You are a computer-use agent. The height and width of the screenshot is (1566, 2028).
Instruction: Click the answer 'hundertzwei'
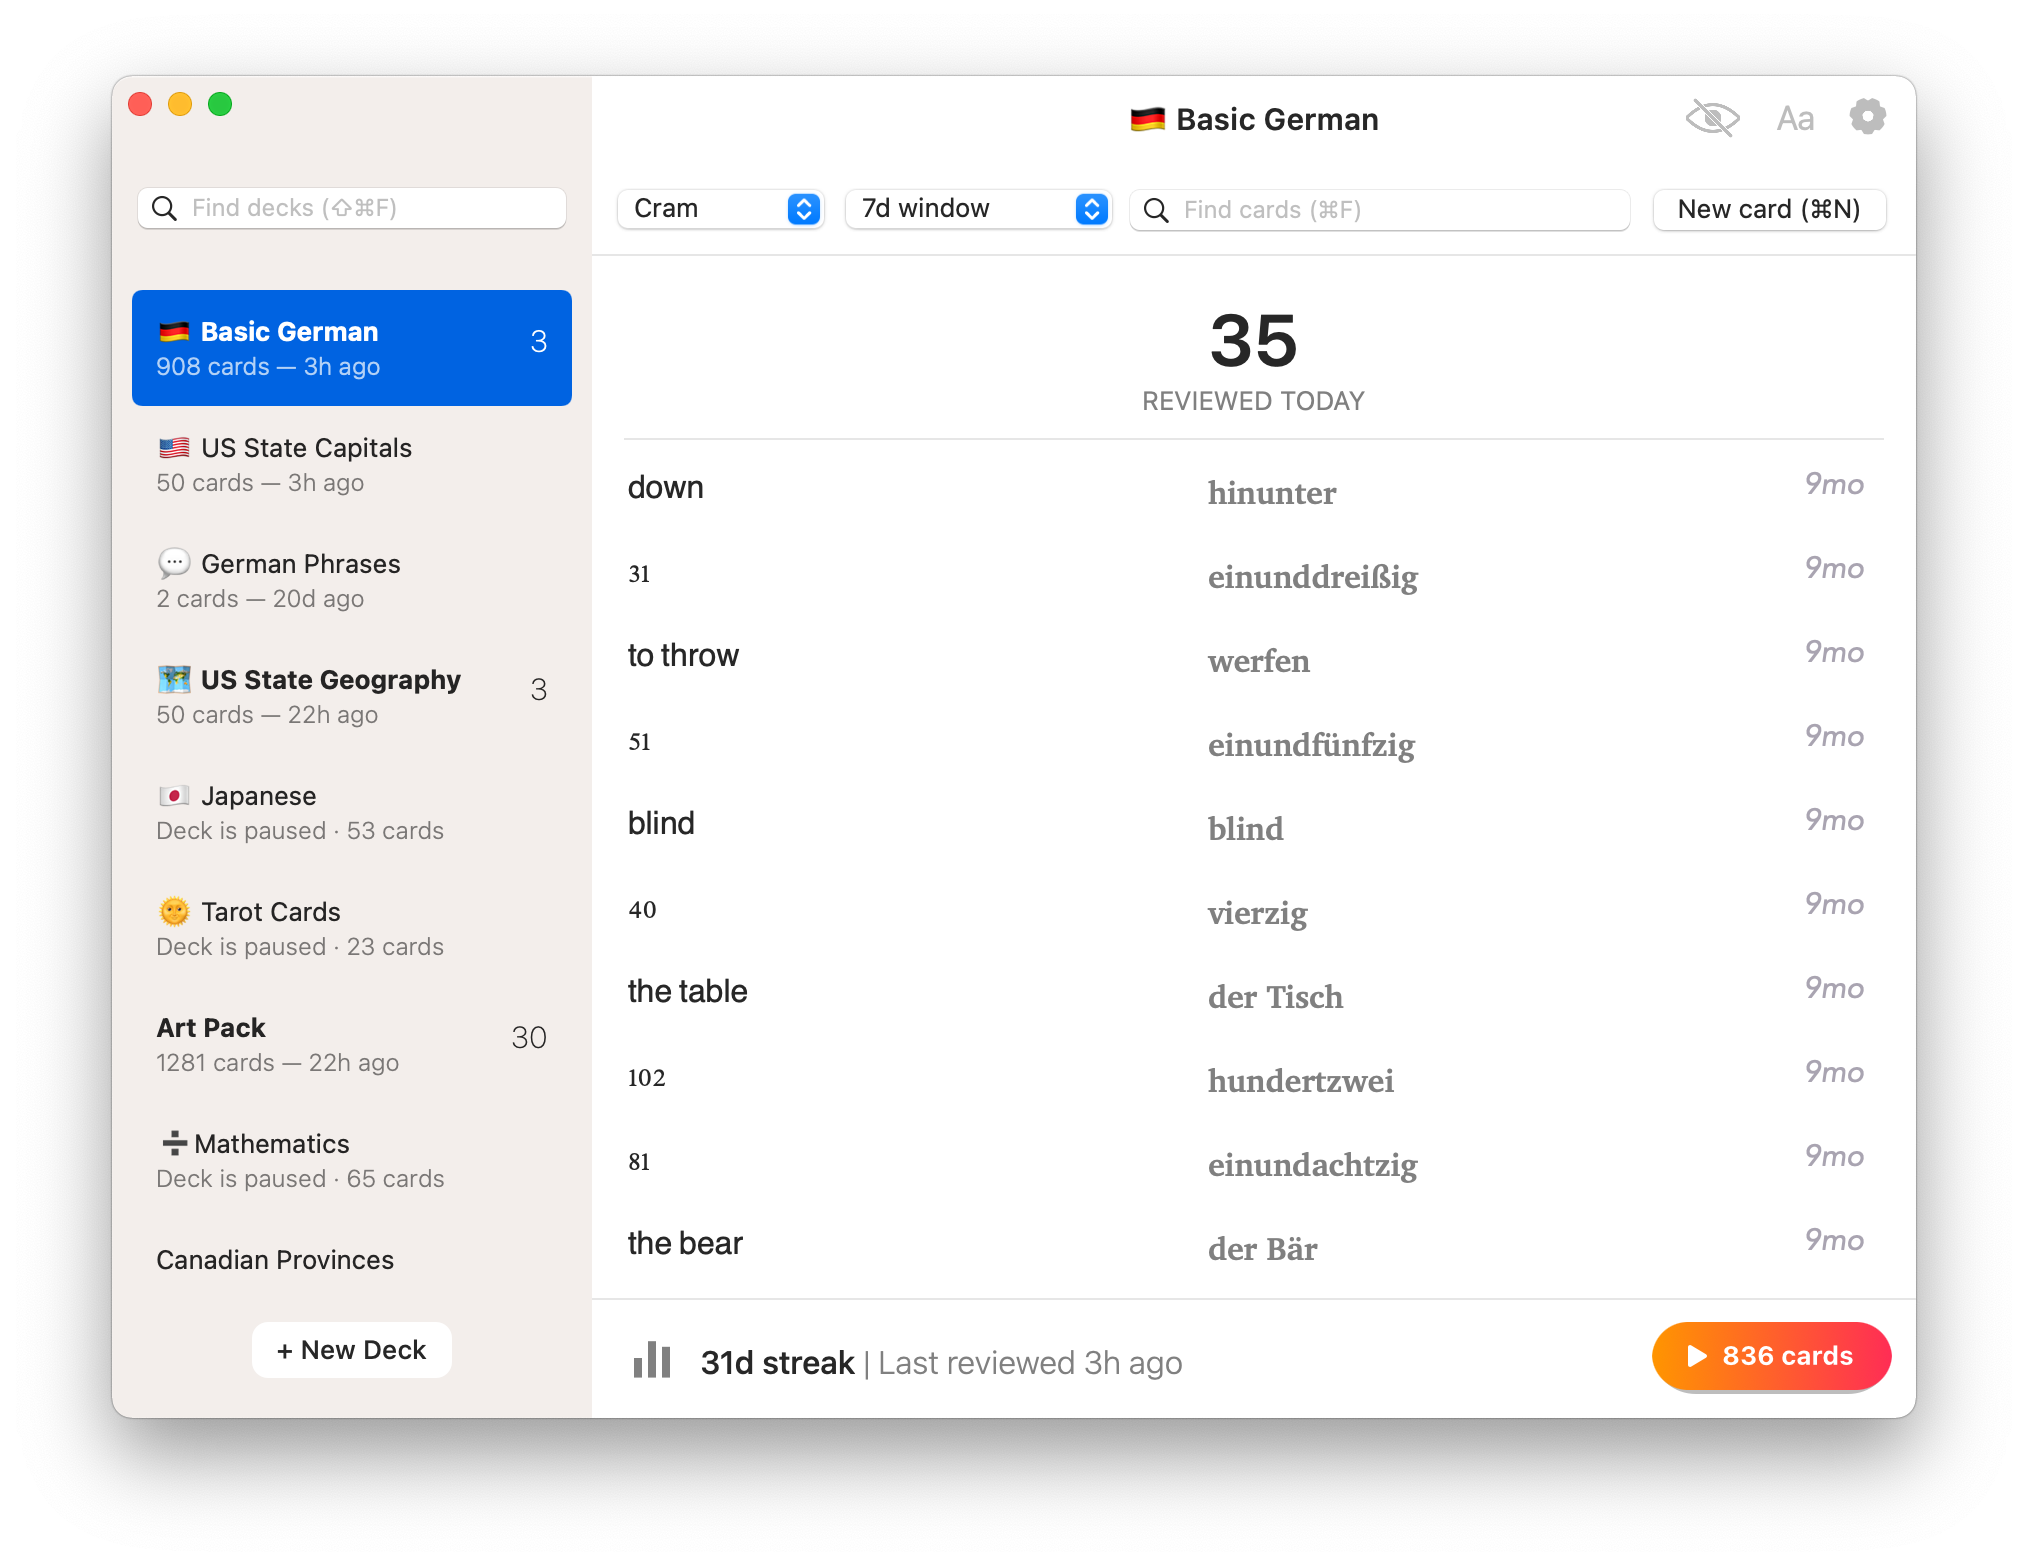1301,1081
